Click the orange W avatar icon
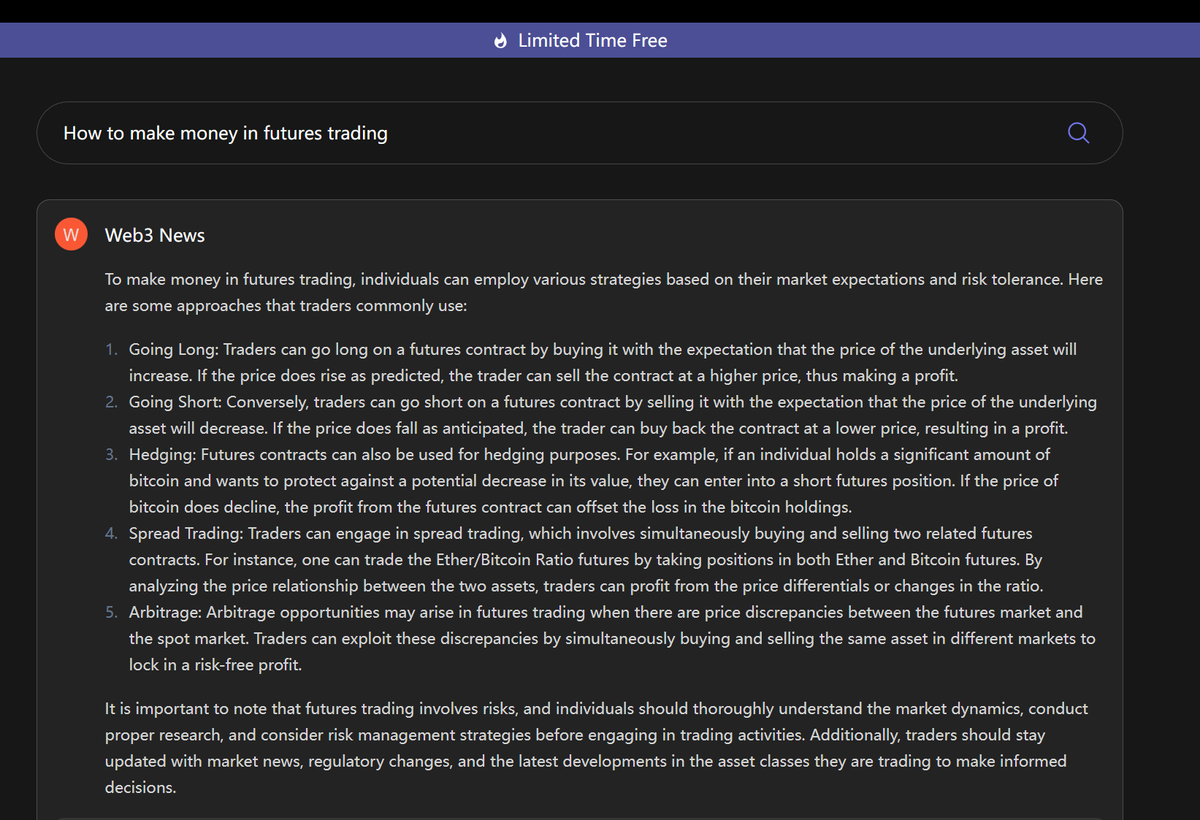The width and height of the screenshot is (1200, 820). point(70,235)
